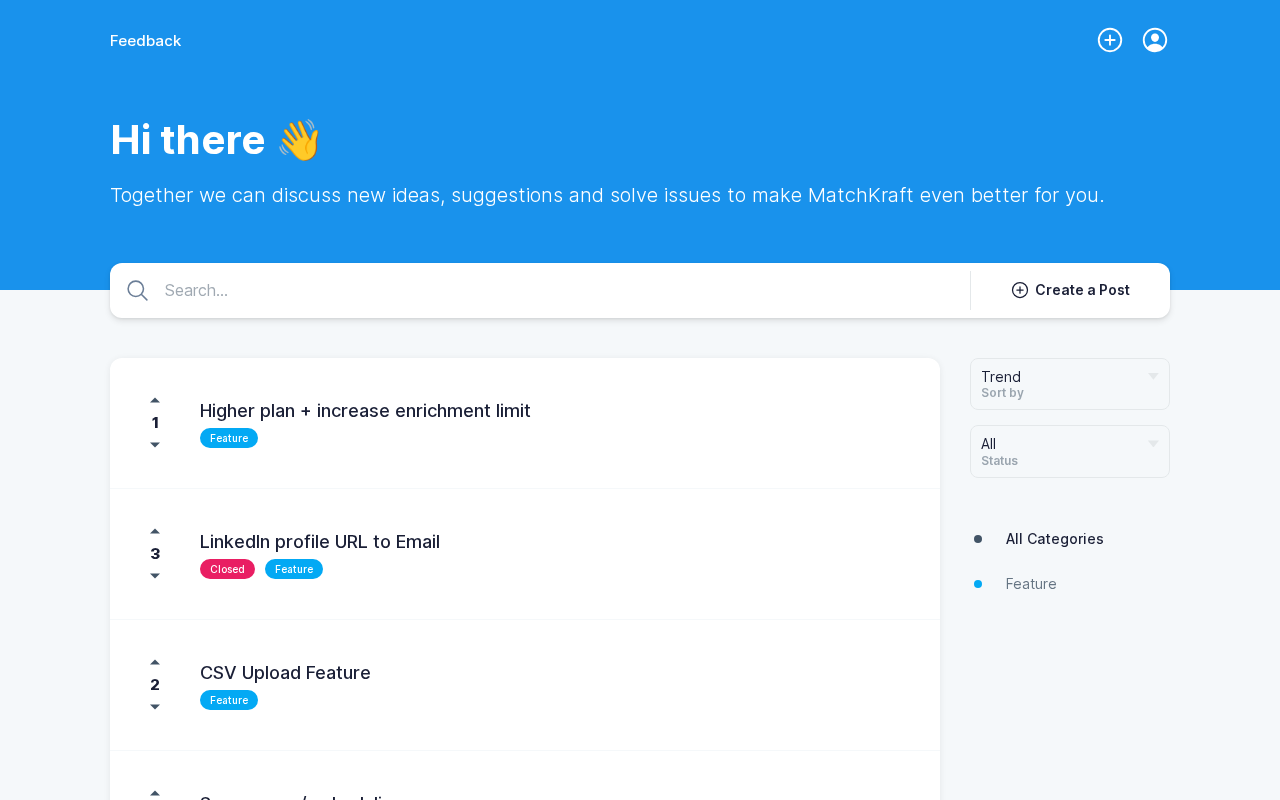This screenshot has height=800, width=1280.
Task: Upvote the Higher plan enrichment limit post
Action: (x=155, y=400)
